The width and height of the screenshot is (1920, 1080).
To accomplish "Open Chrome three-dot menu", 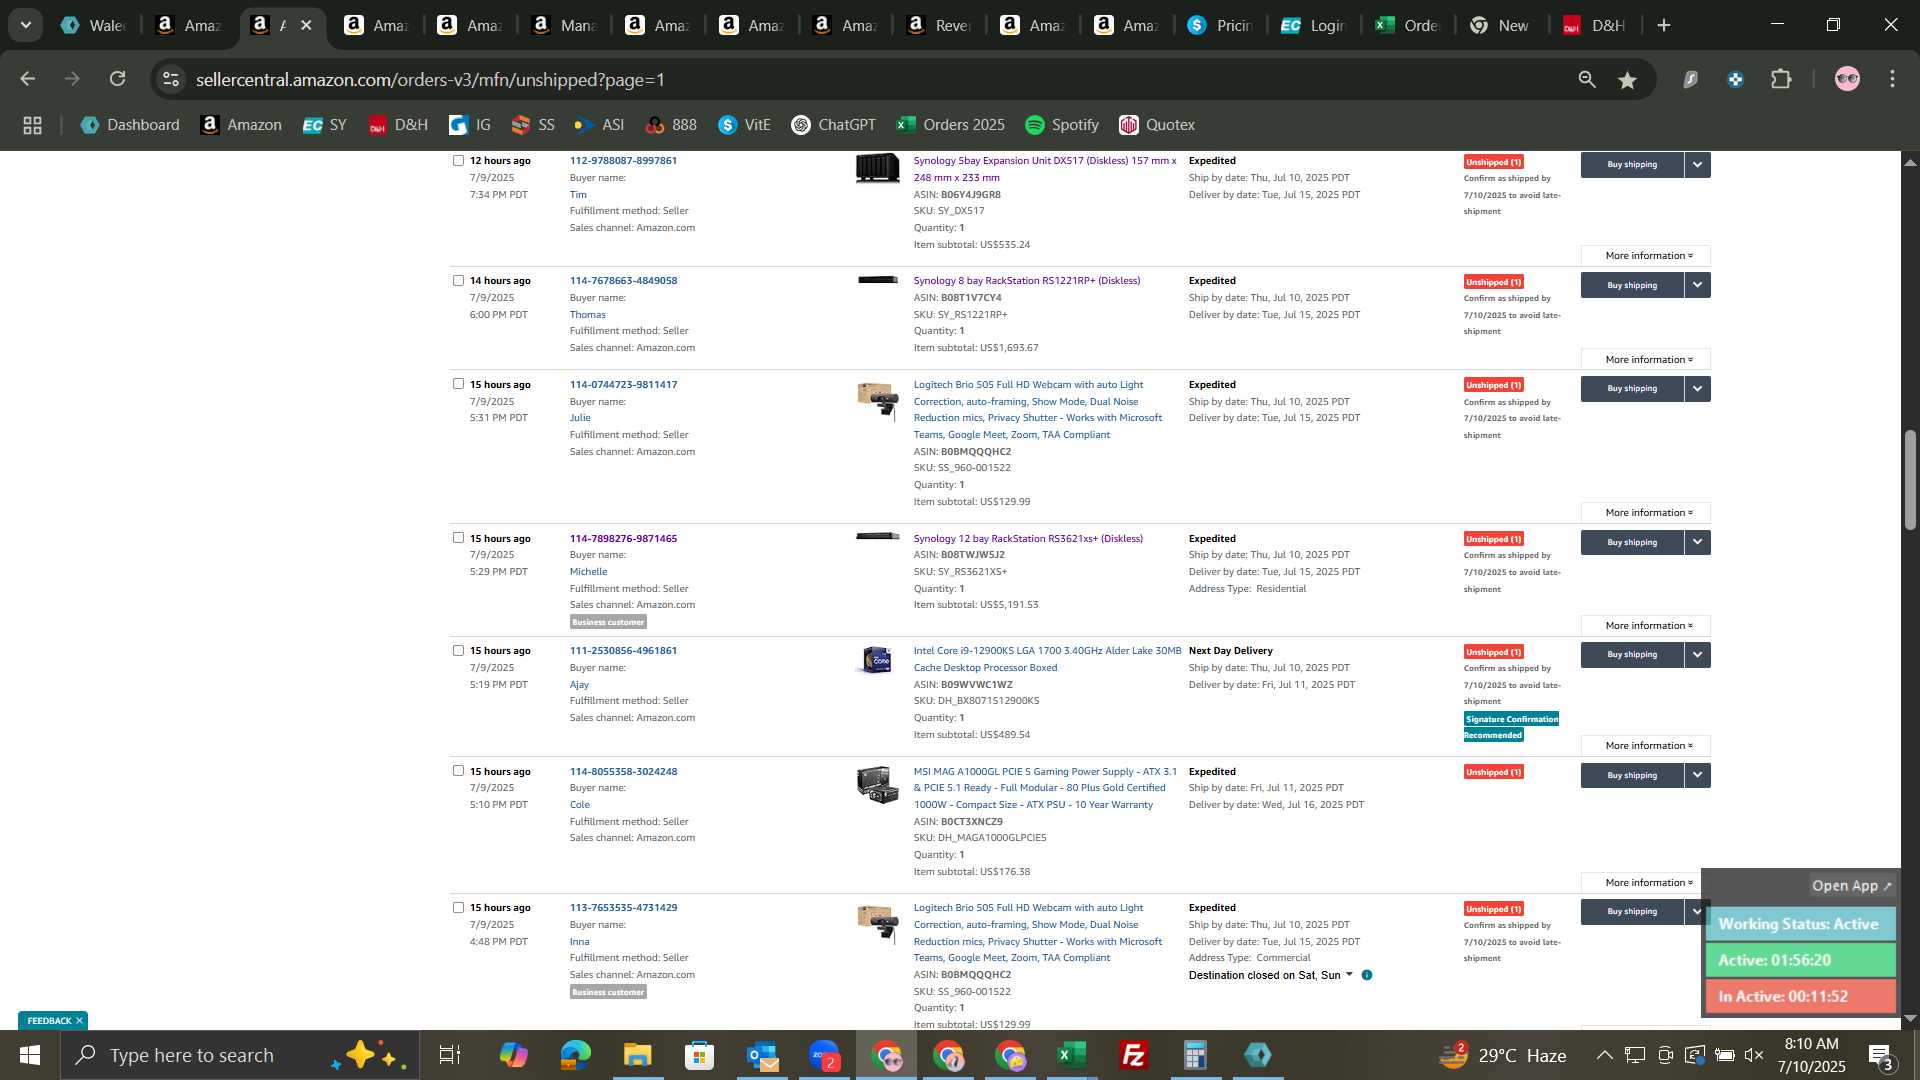I will (x=1892, y=79).
